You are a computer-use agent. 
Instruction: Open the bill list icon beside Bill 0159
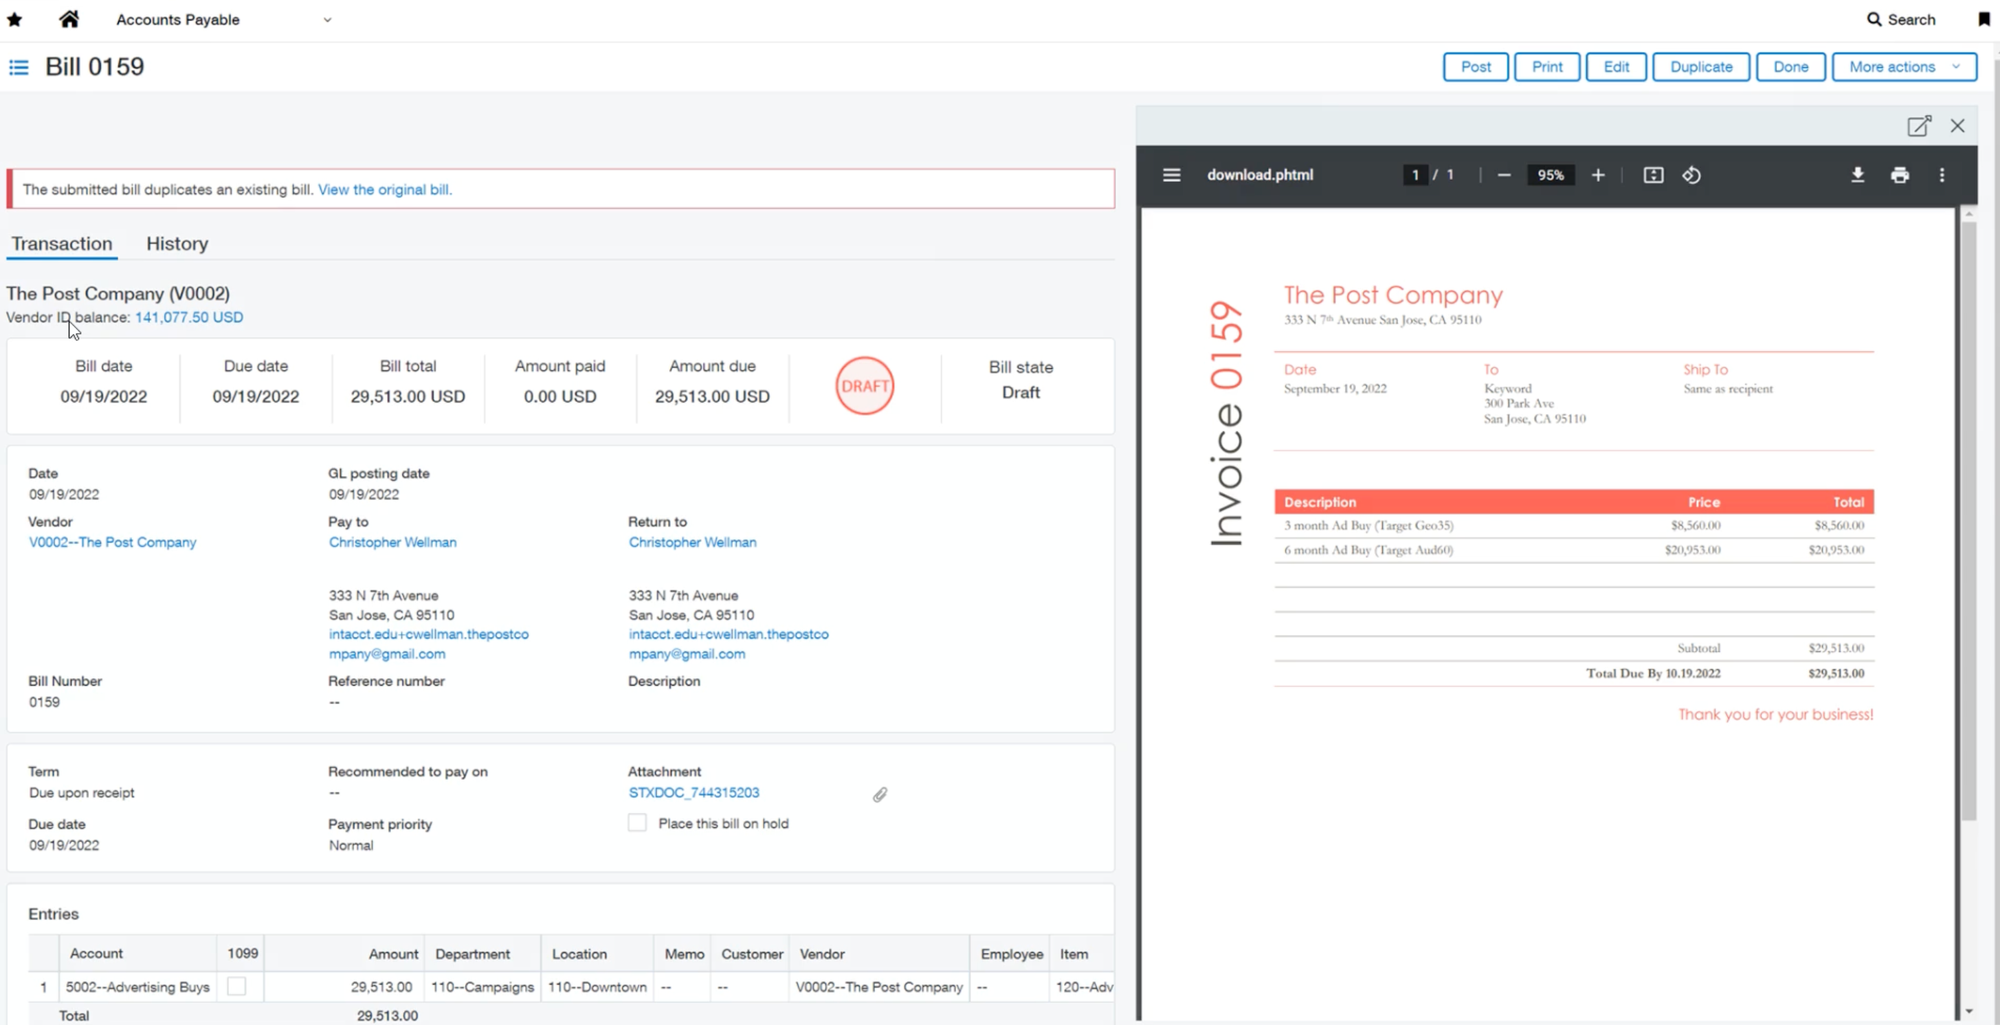click(18, 66)
